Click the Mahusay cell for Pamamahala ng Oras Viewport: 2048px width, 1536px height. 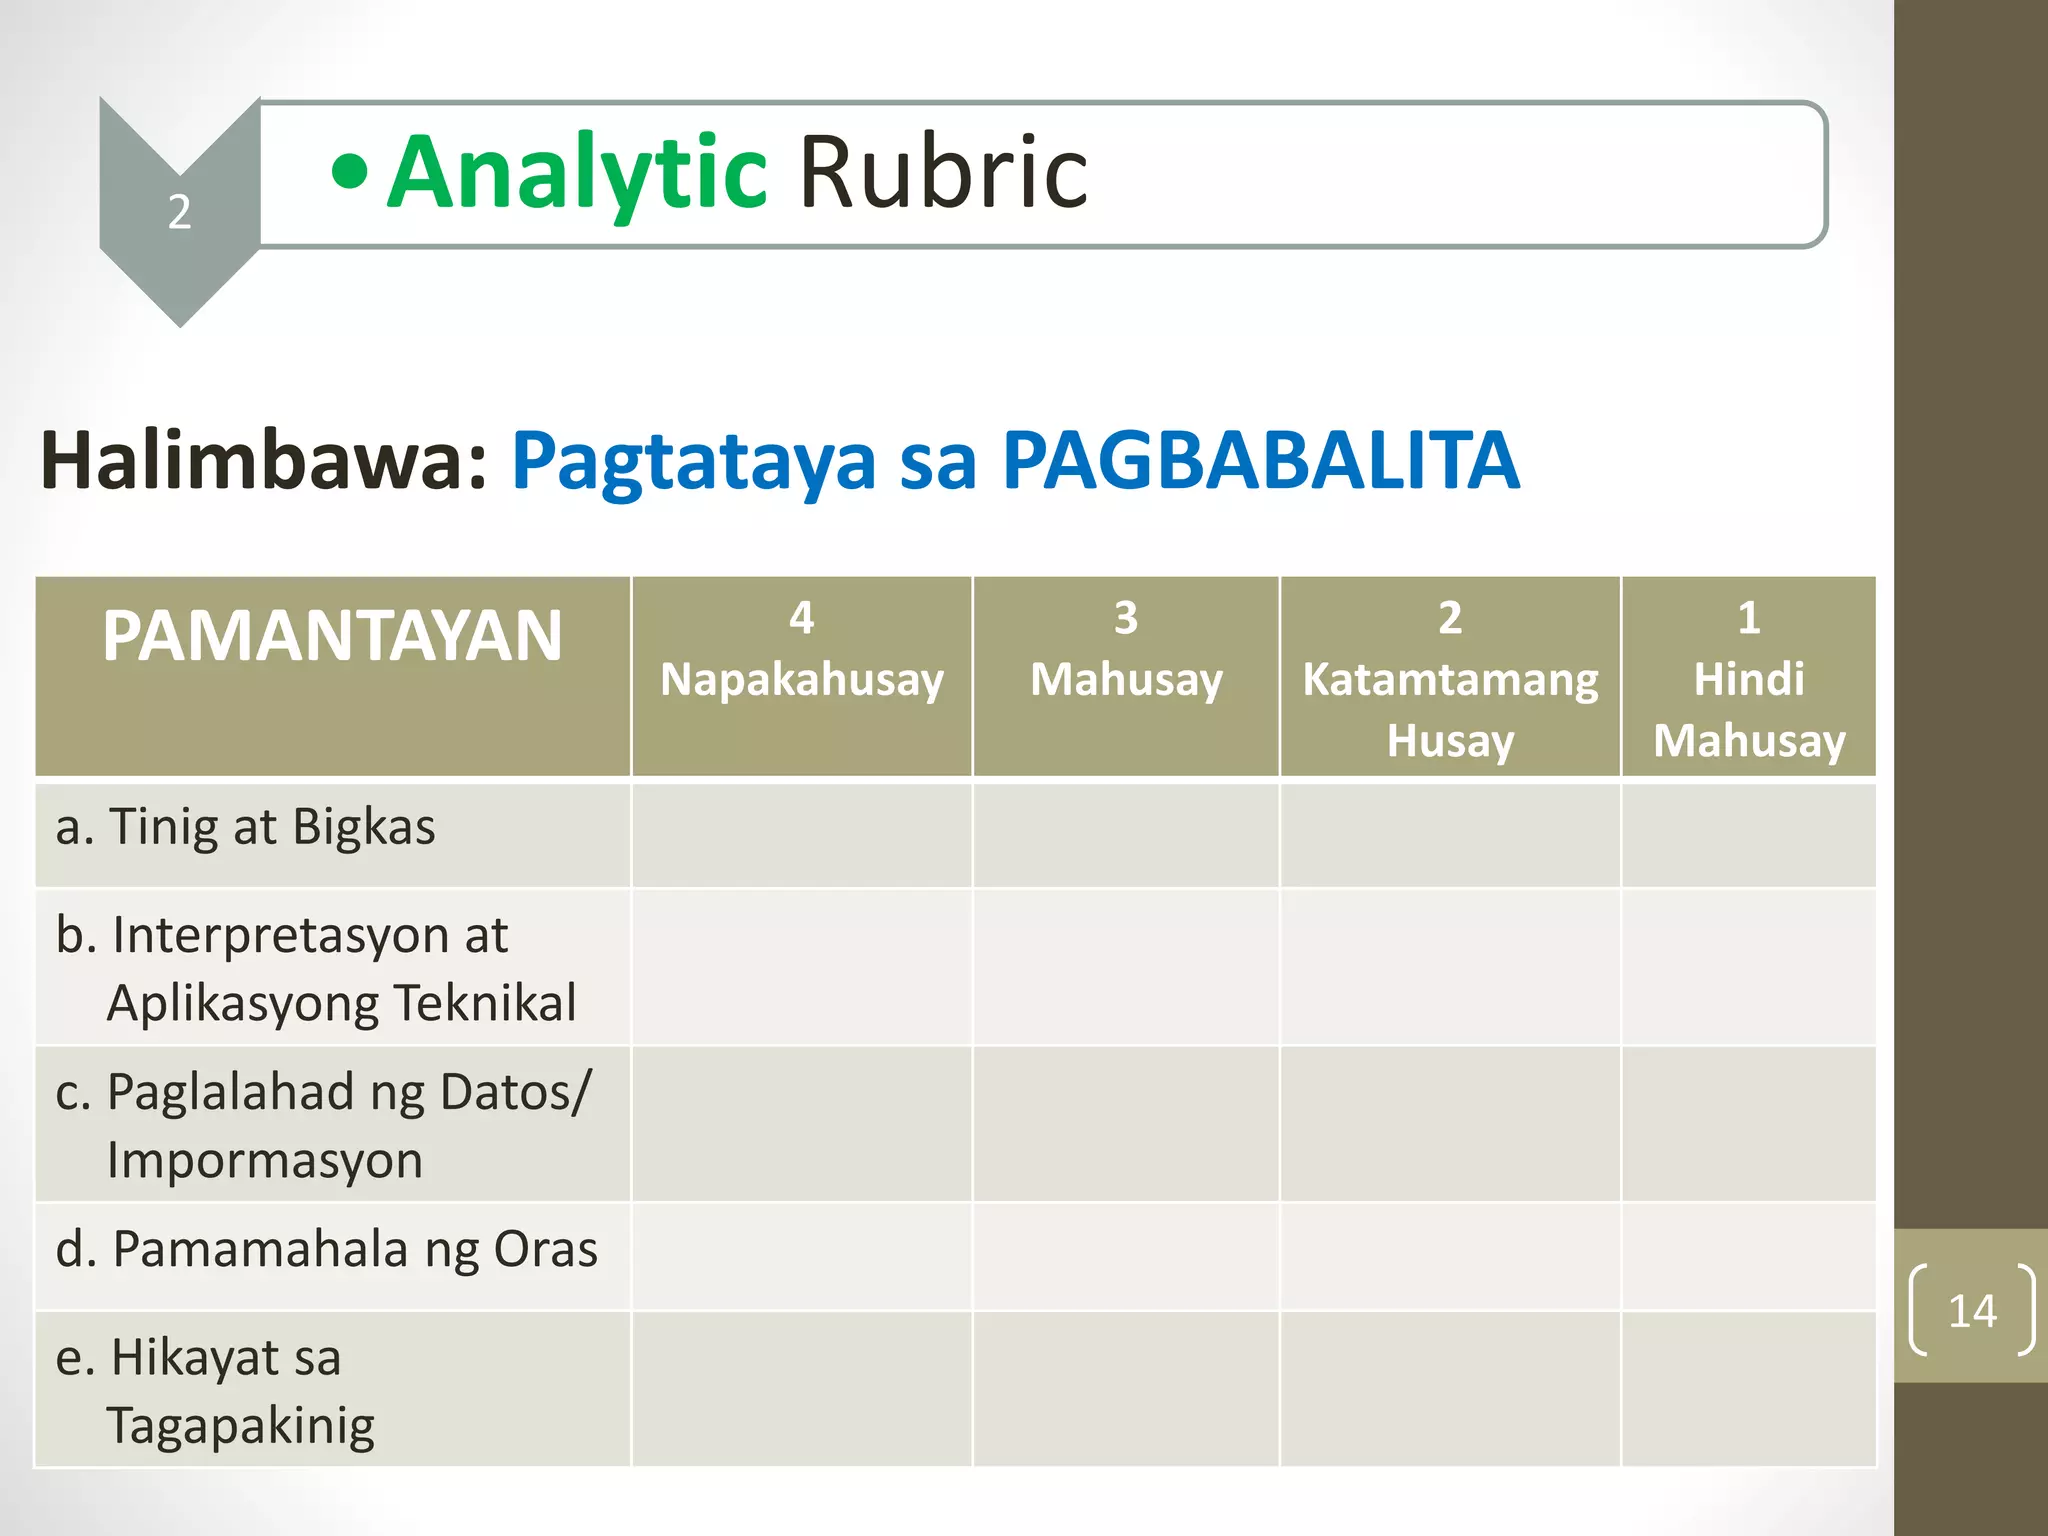pos(1126,1256)
